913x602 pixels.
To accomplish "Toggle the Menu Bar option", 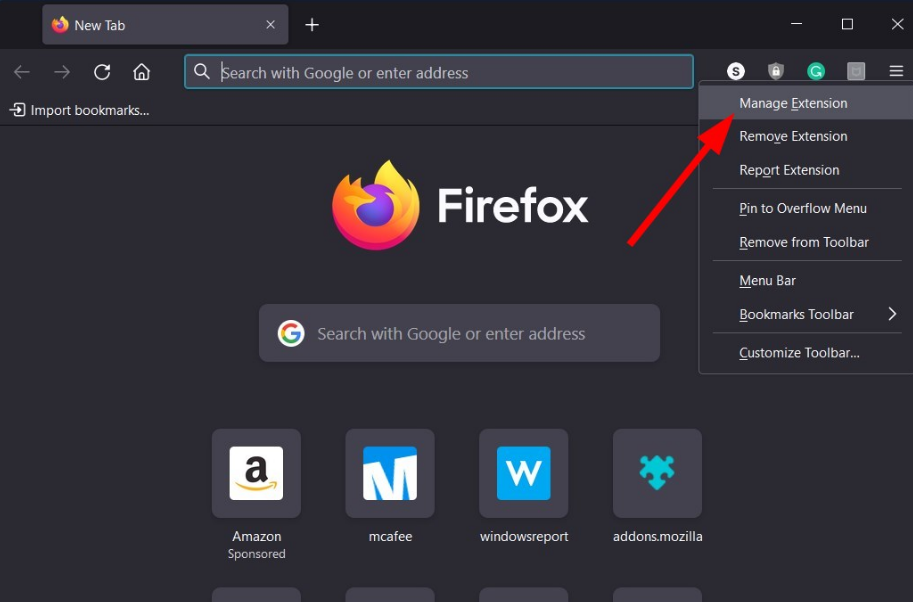I will point(806,281).
